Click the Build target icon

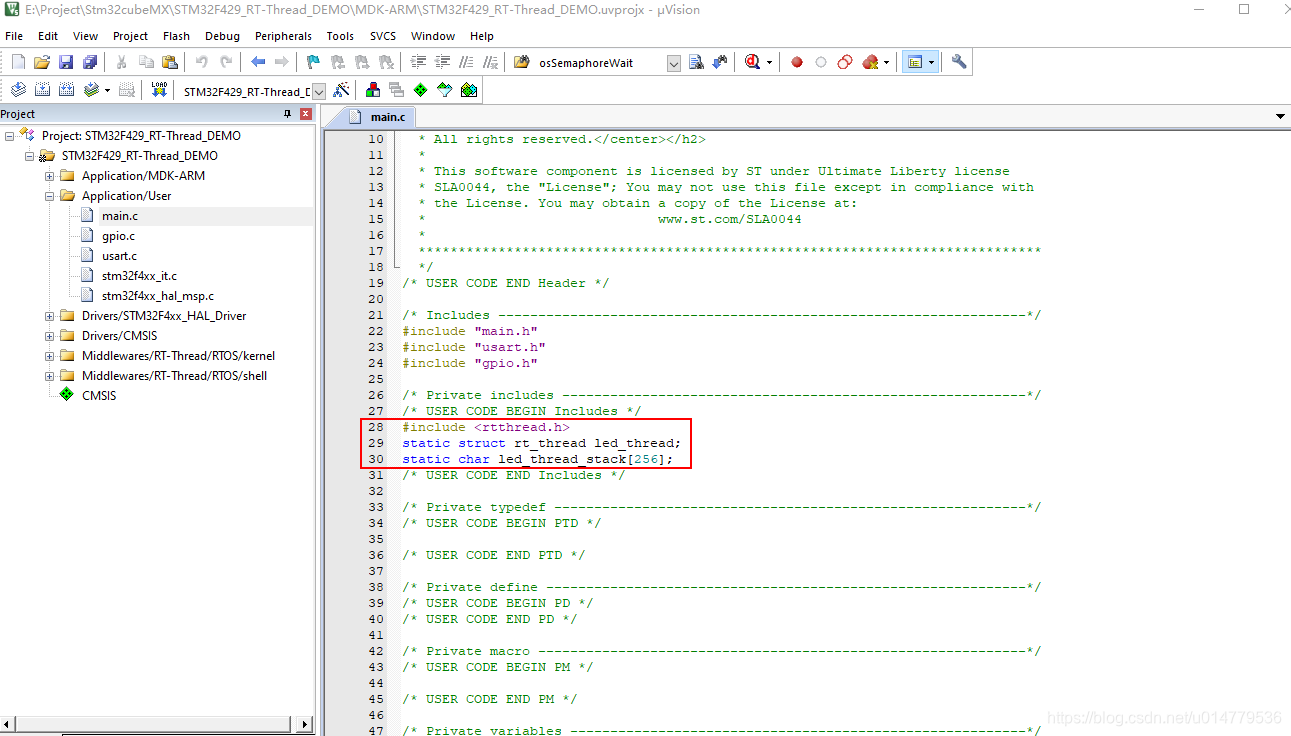(42, 90)
